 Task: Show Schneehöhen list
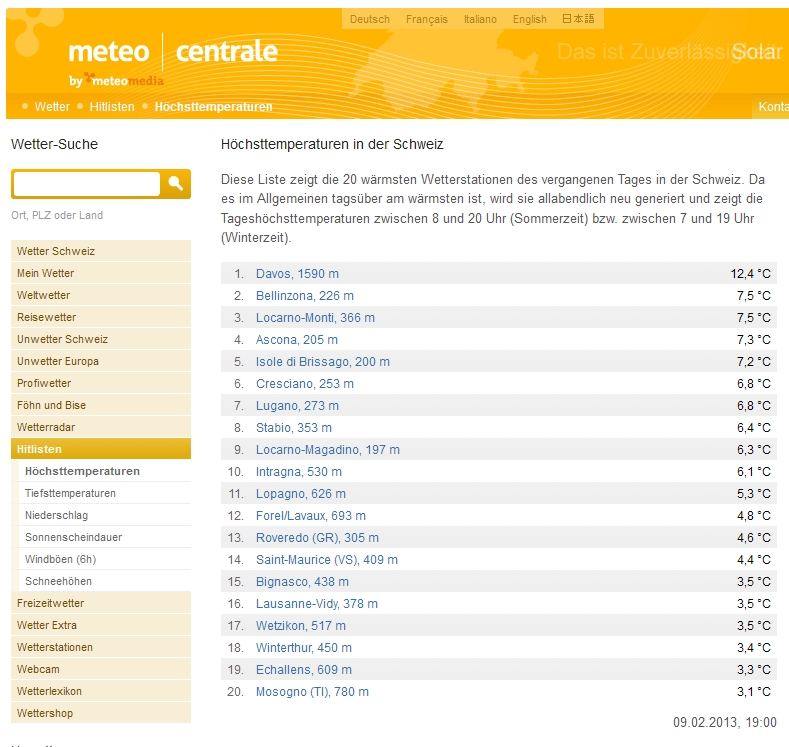tap(59, 581)
